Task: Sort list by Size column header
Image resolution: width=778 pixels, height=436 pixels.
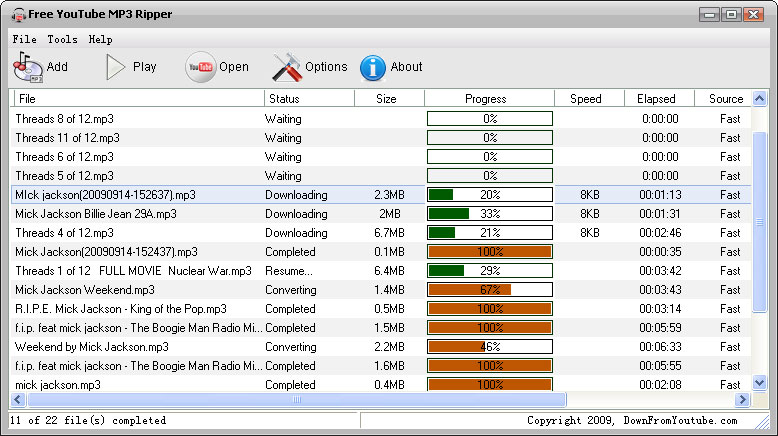Action: click(x=386, y=99)
